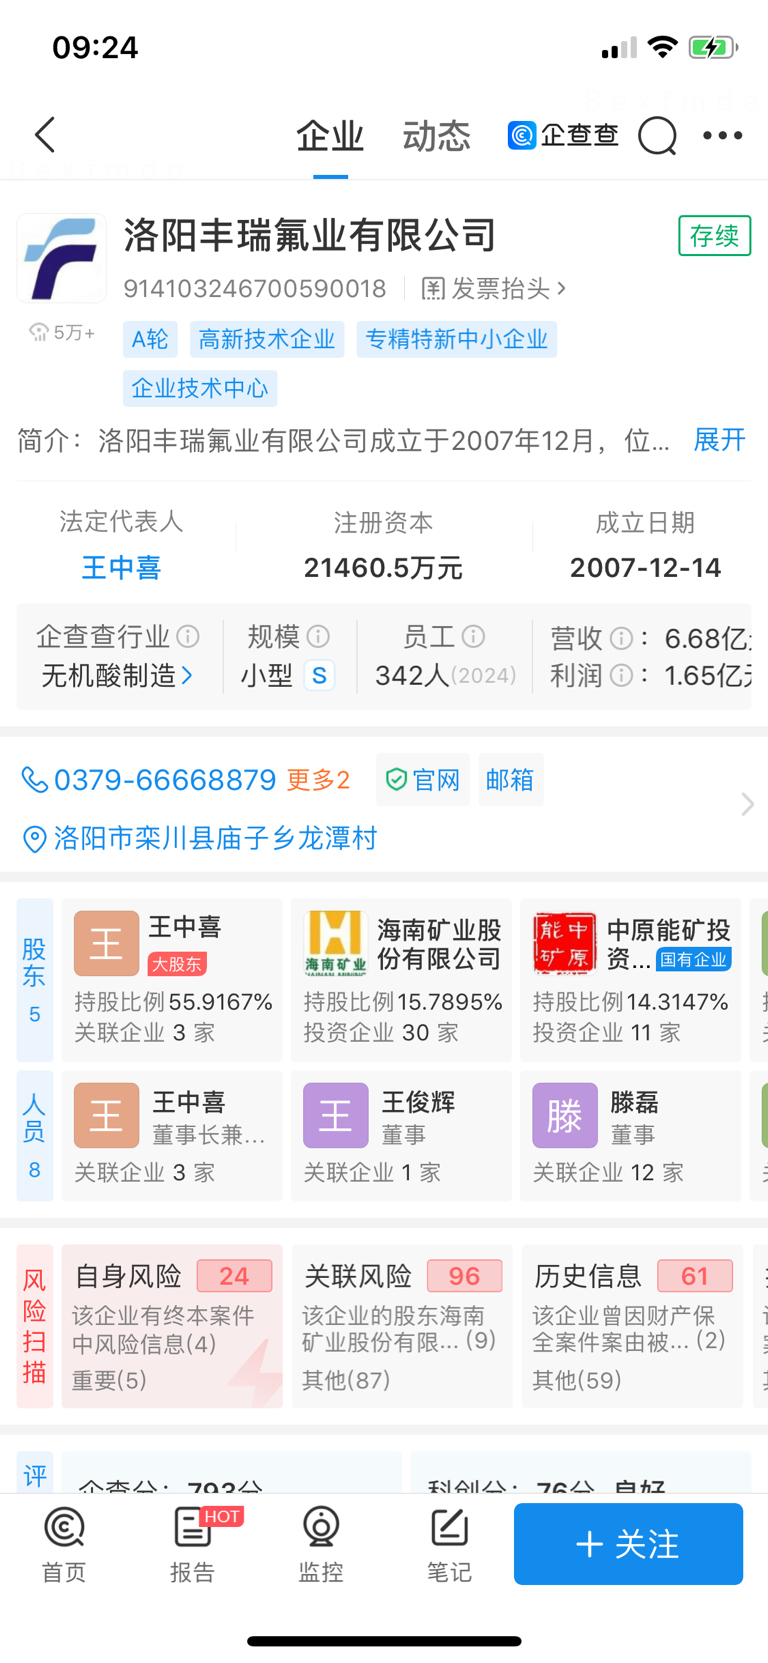The width and height of the screenshot is (768, 1663).
Task: Tap the 企业技术中心 tag
Action: (200, 388)
